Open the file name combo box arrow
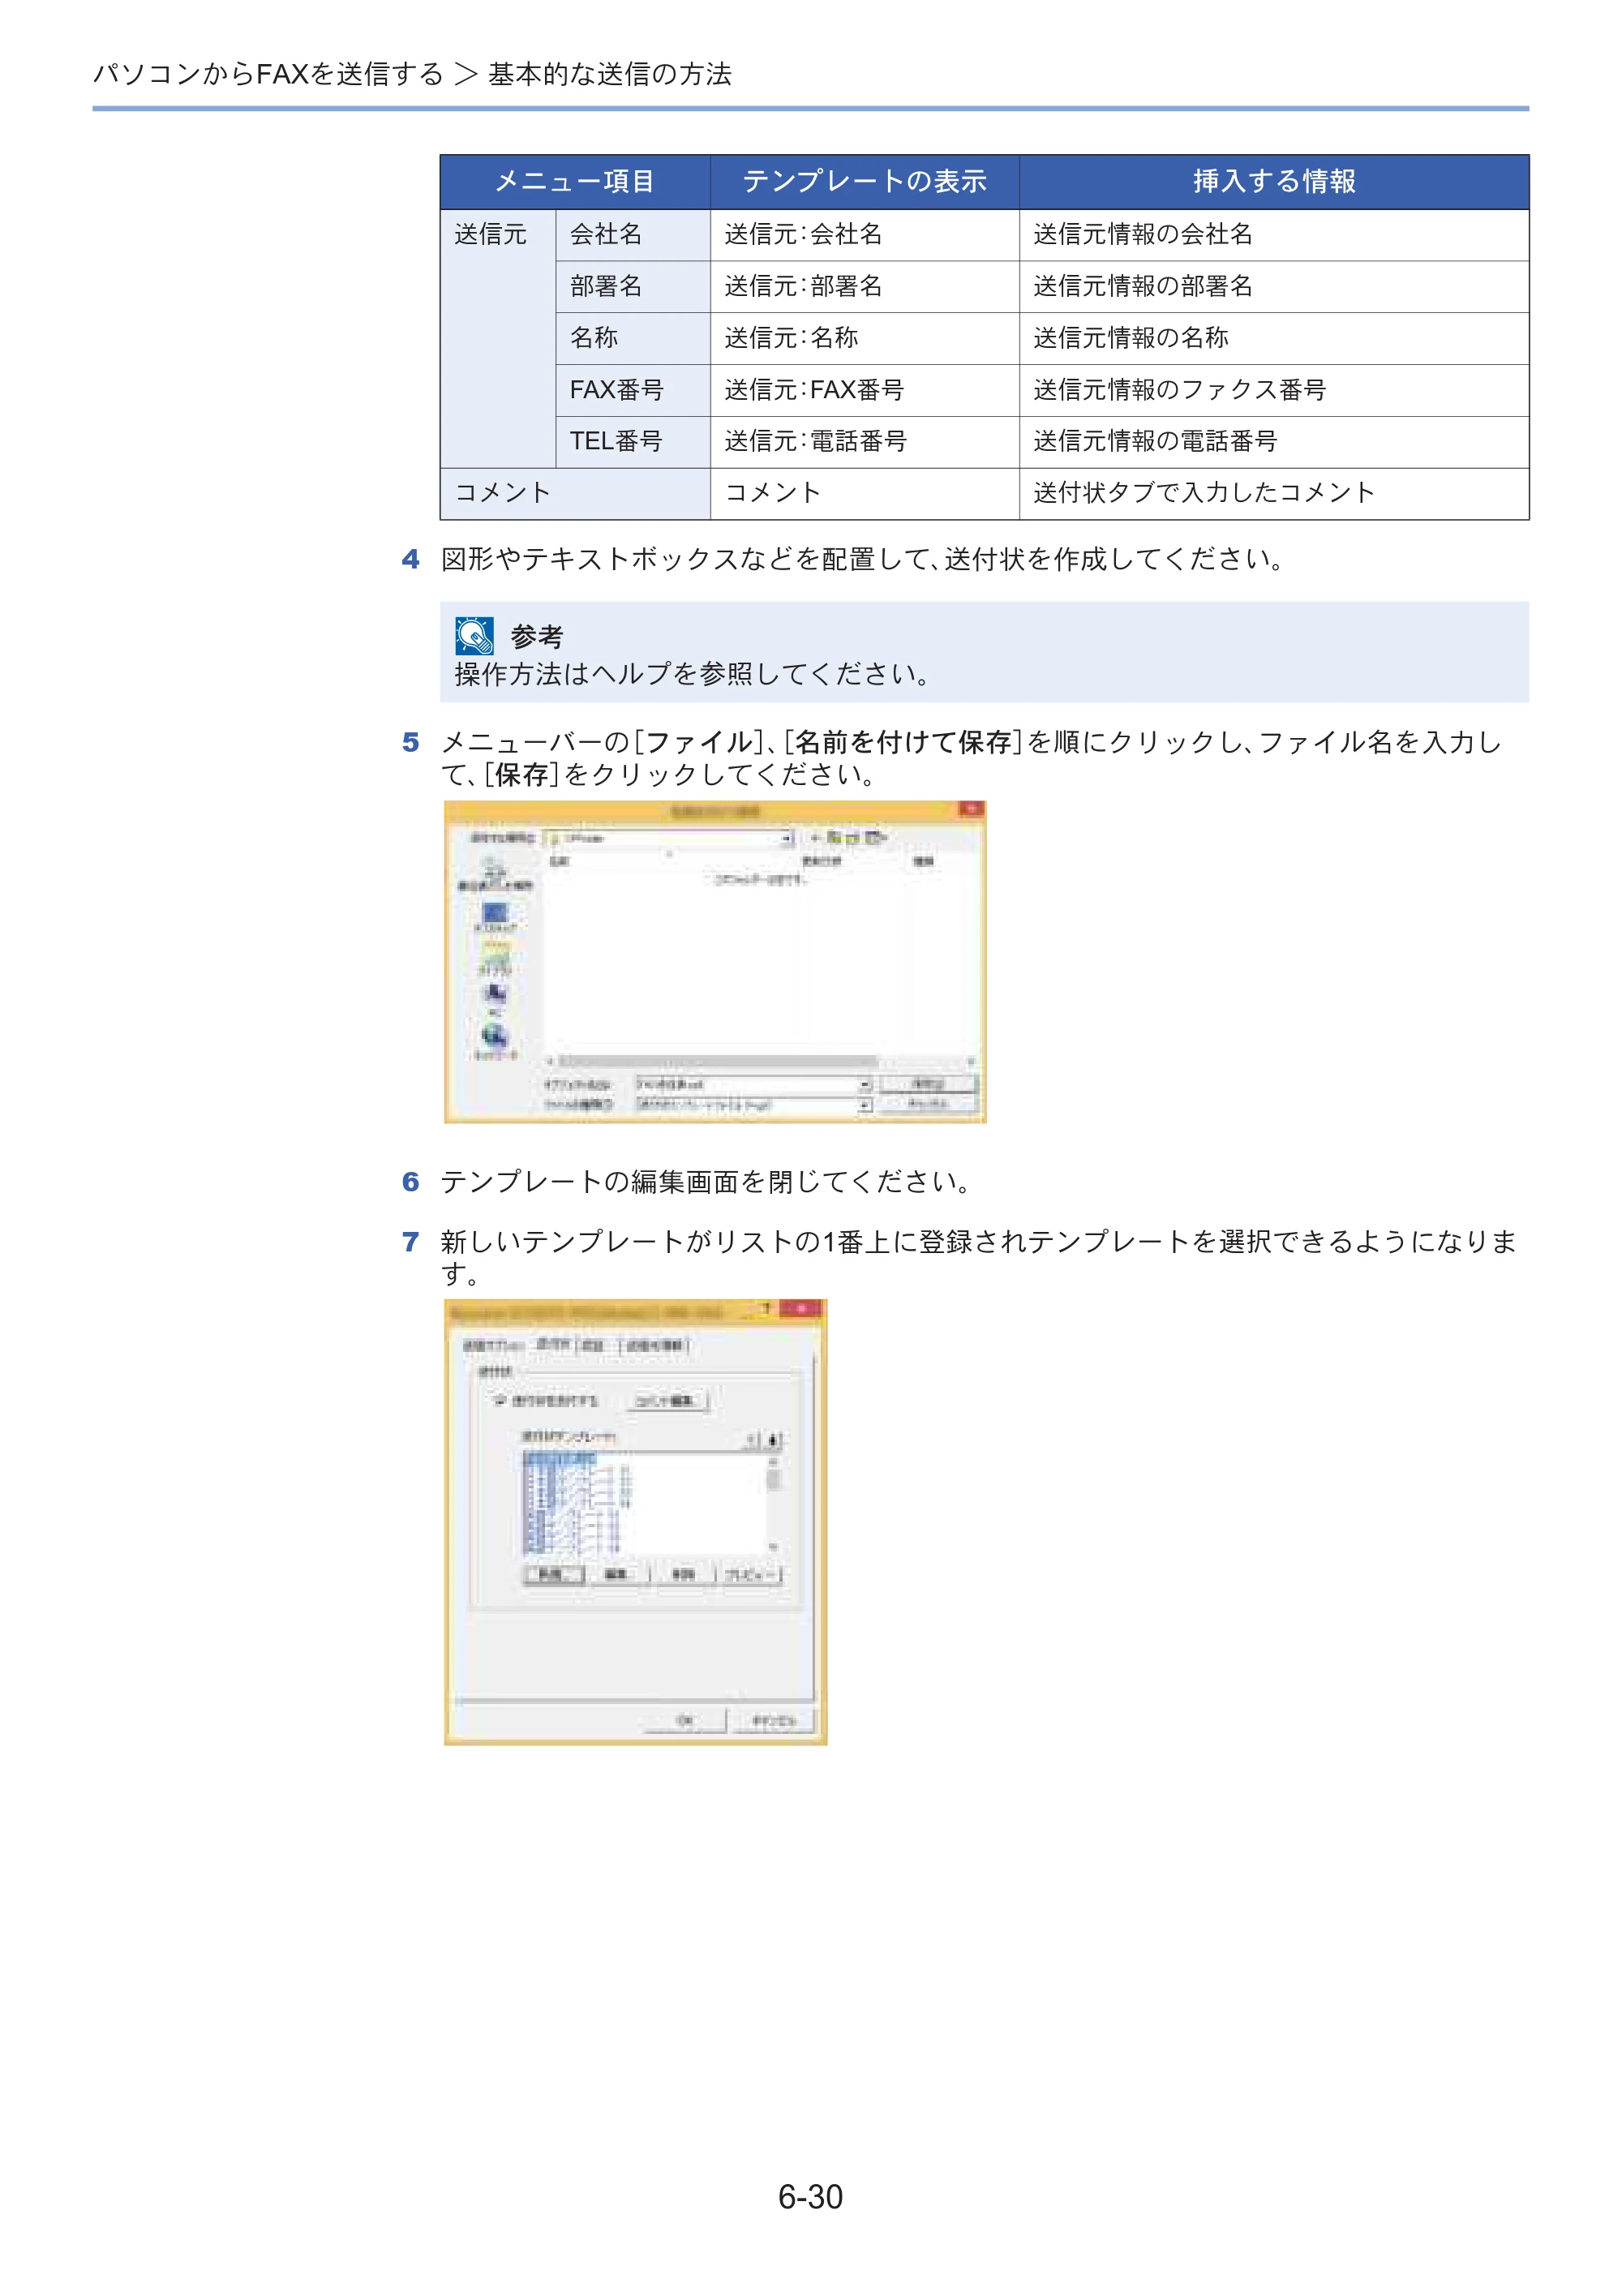Screen dimensions: 1622x2296 865,1084
